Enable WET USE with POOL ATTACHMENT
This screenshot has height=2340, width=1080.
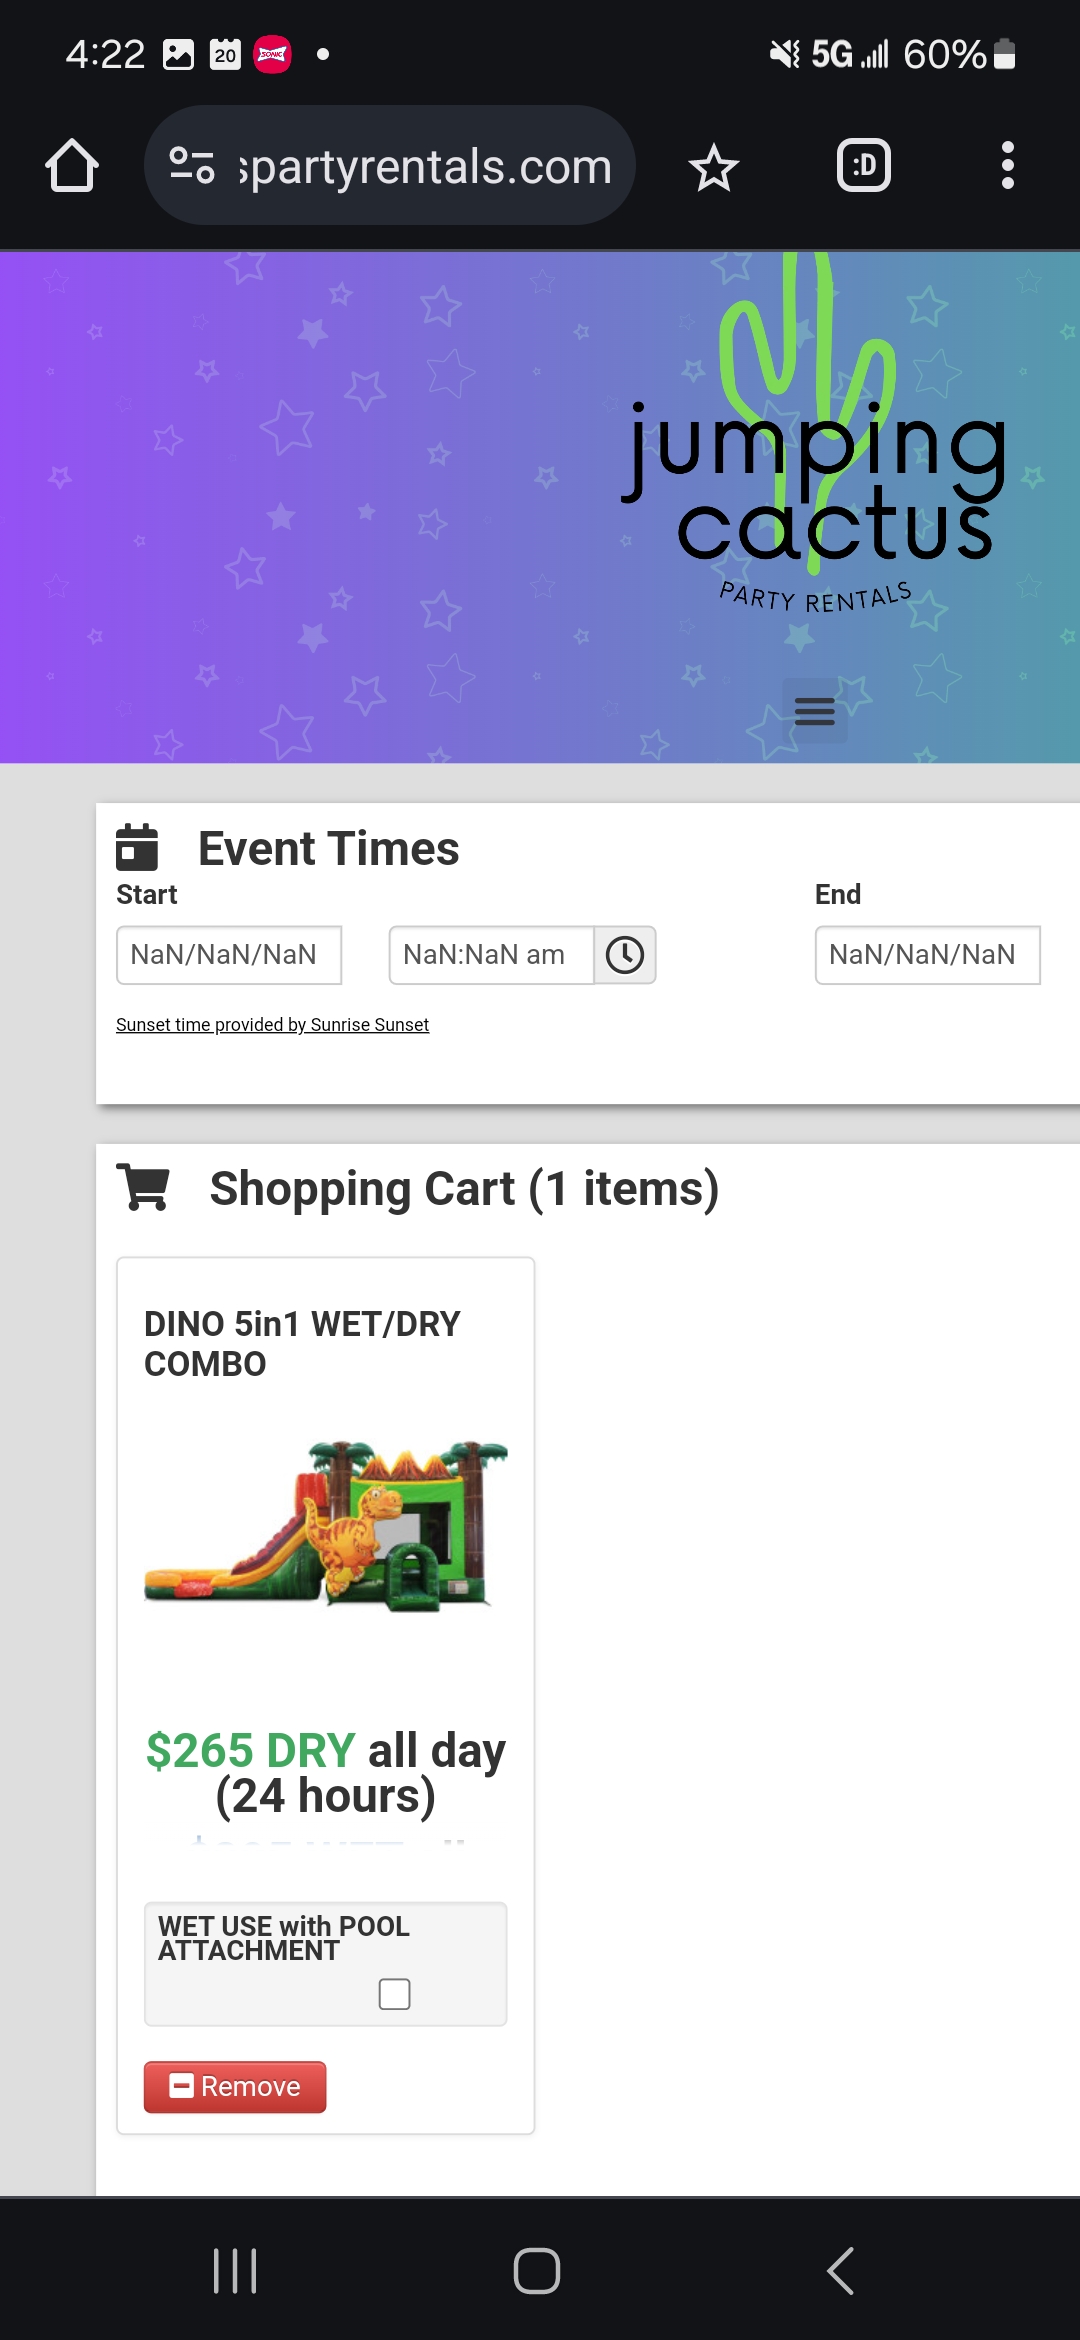pos(394,1994)
